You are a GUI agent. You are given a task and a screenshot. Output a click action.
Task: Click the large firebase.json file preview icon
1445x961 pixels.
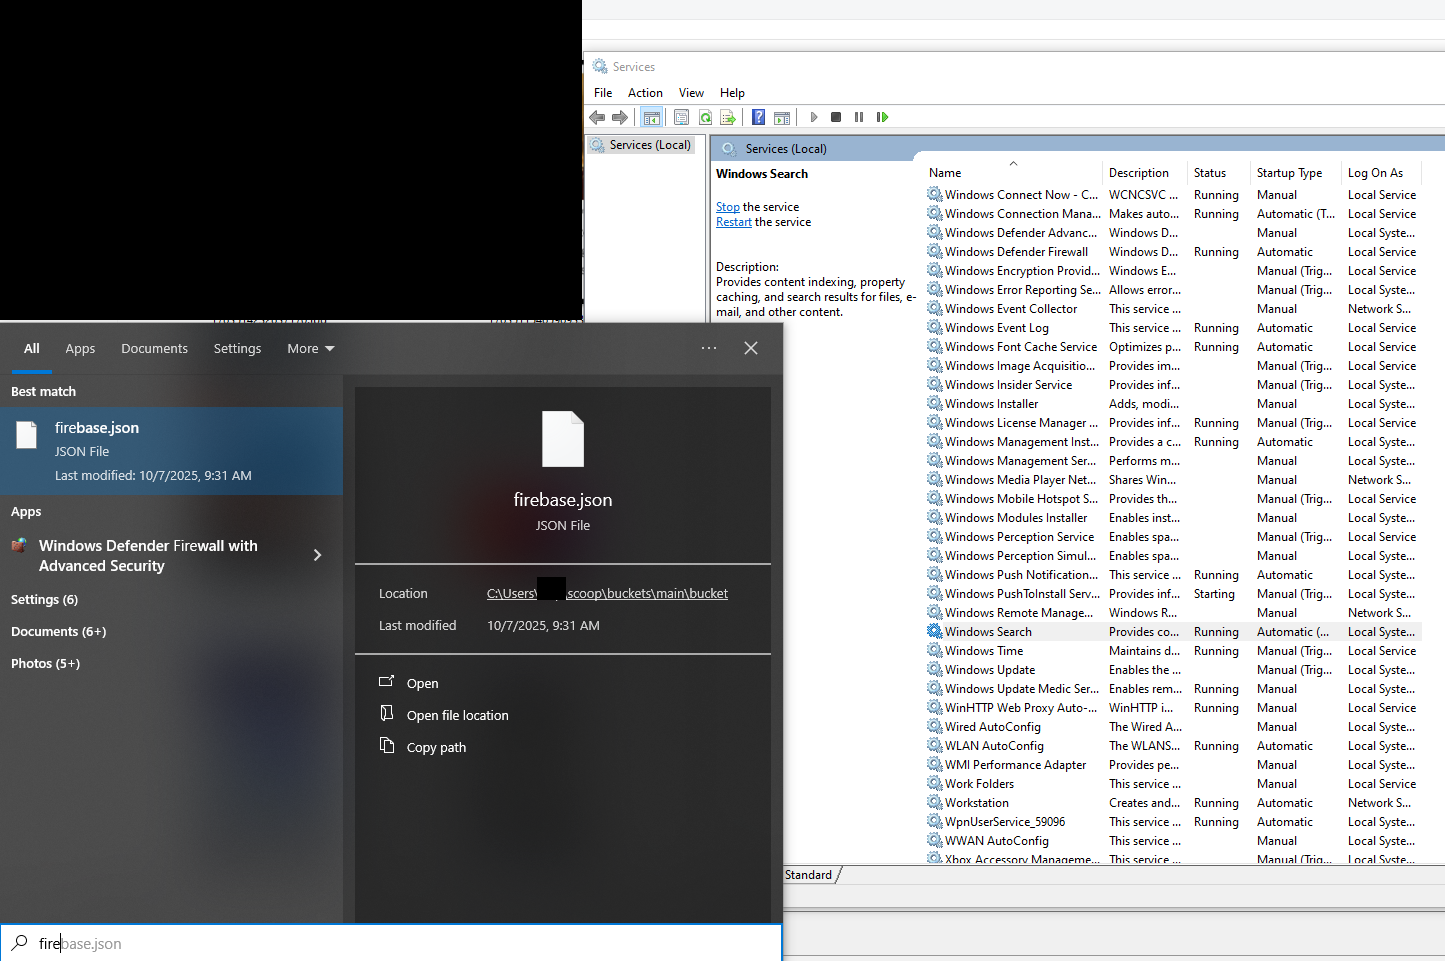tap(563, 439)
